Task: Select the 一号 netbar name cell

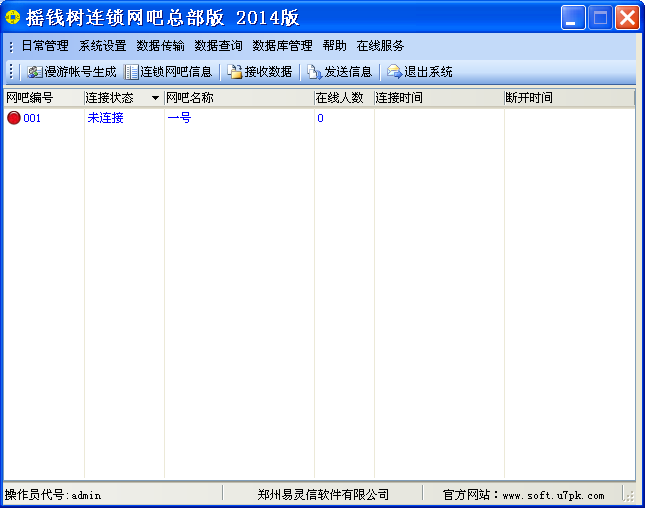Action: 179,118
